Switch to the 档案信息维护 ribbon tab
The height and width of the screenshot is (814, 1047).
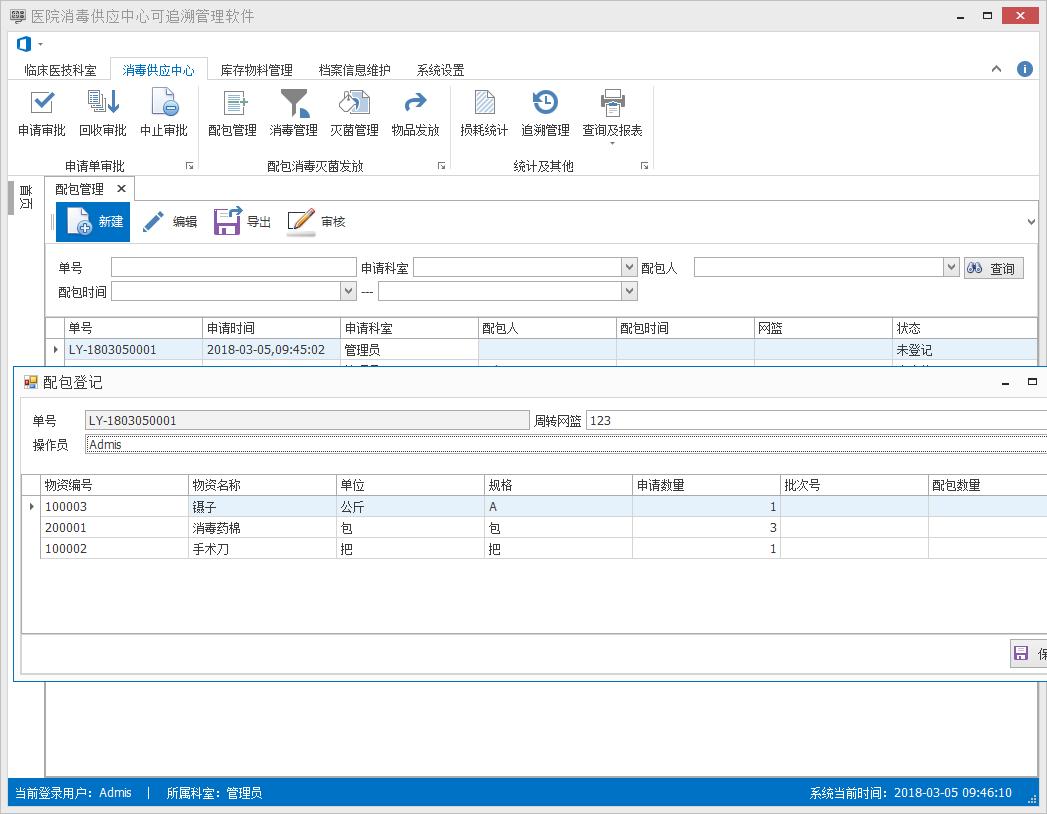pos(355,70)
